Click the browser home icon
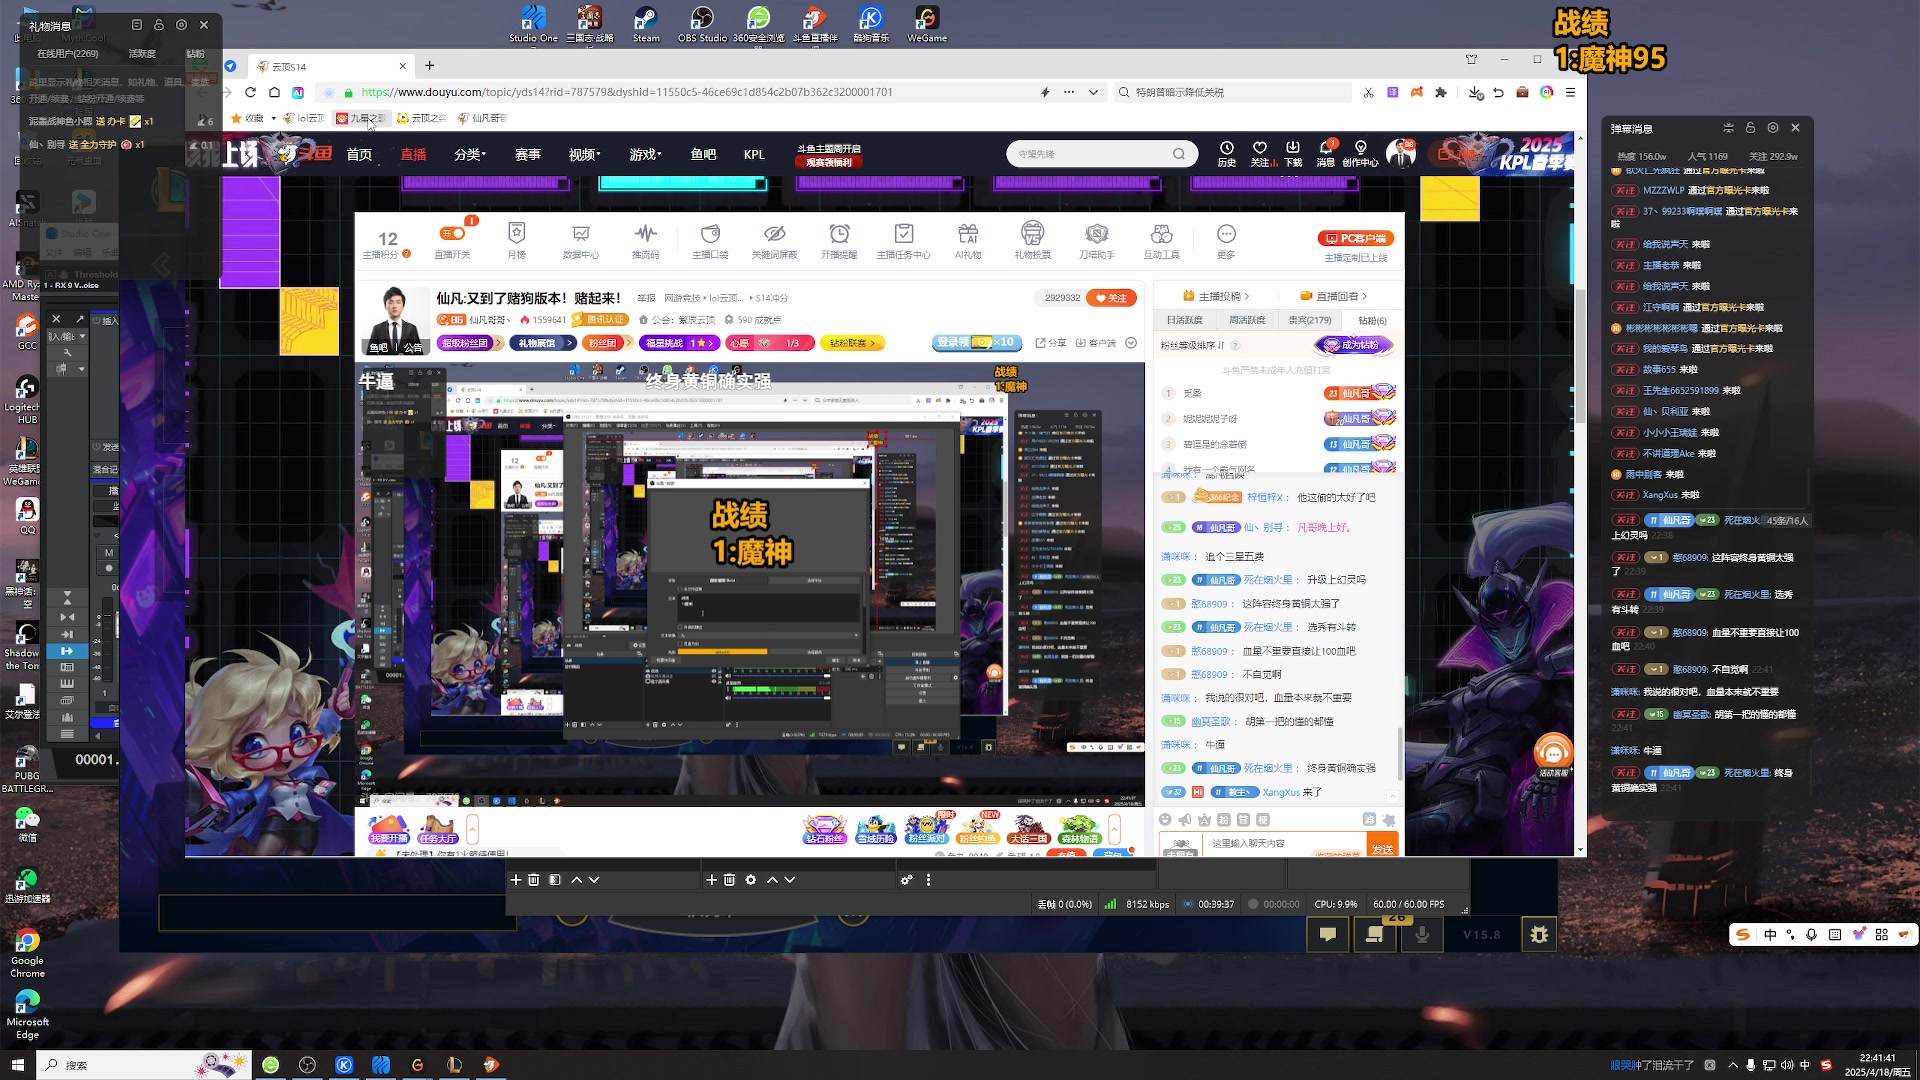 point(274,92)
